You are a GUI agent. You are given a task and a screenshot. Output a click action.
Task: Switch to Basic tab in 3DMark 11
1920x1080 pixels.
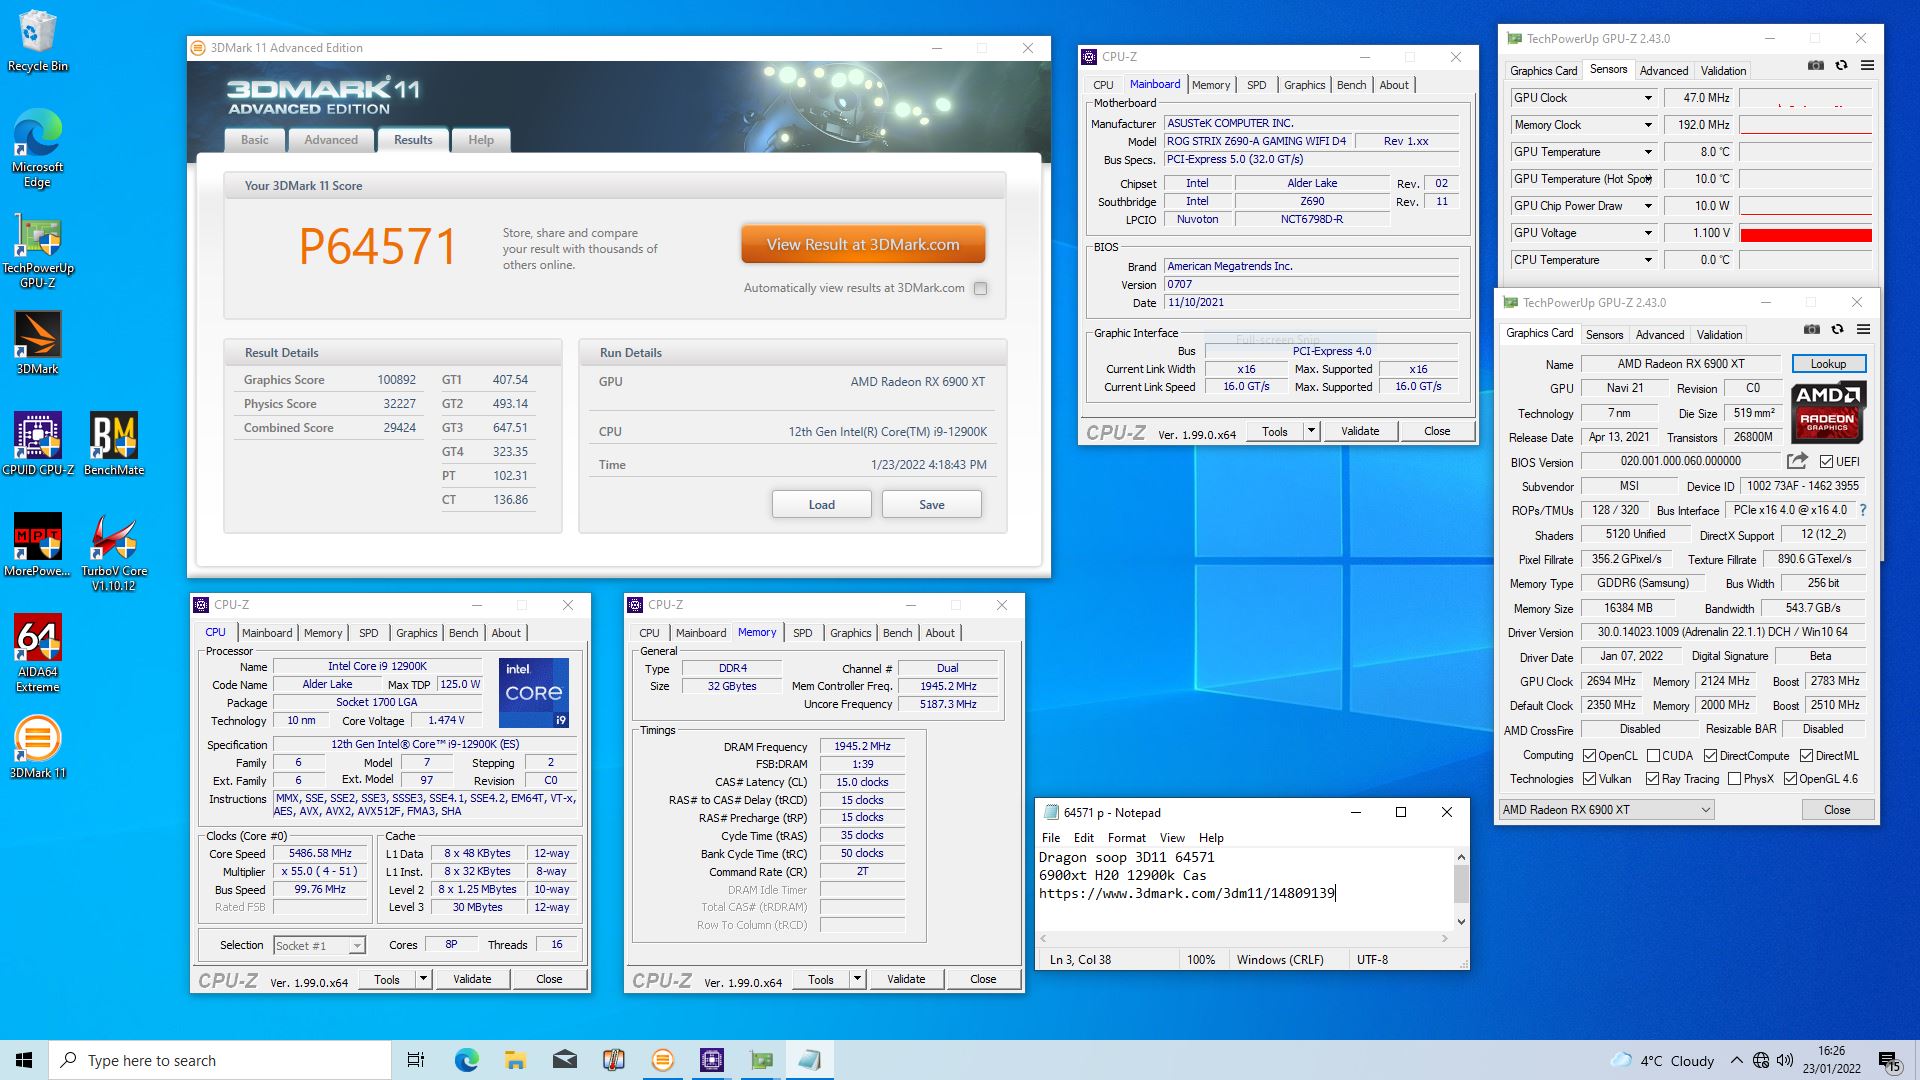(255, 140)
